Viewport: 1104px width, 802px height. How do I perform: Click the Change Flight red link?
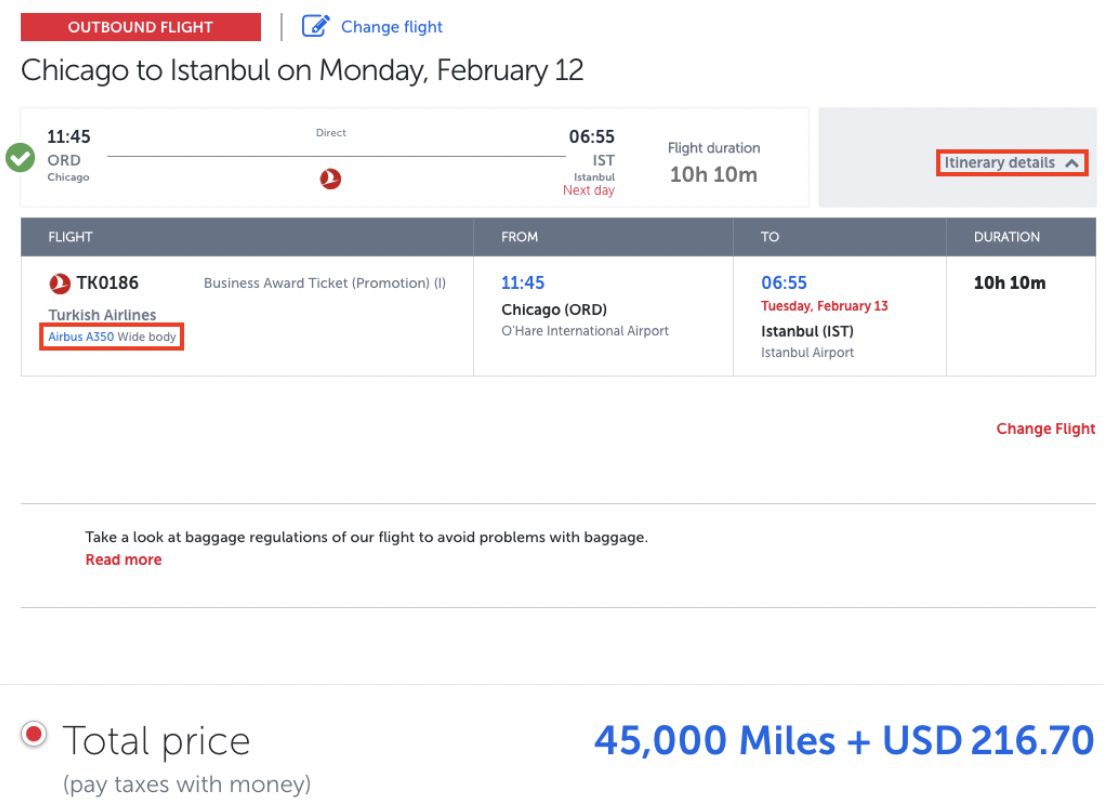tap(1045, 428)
